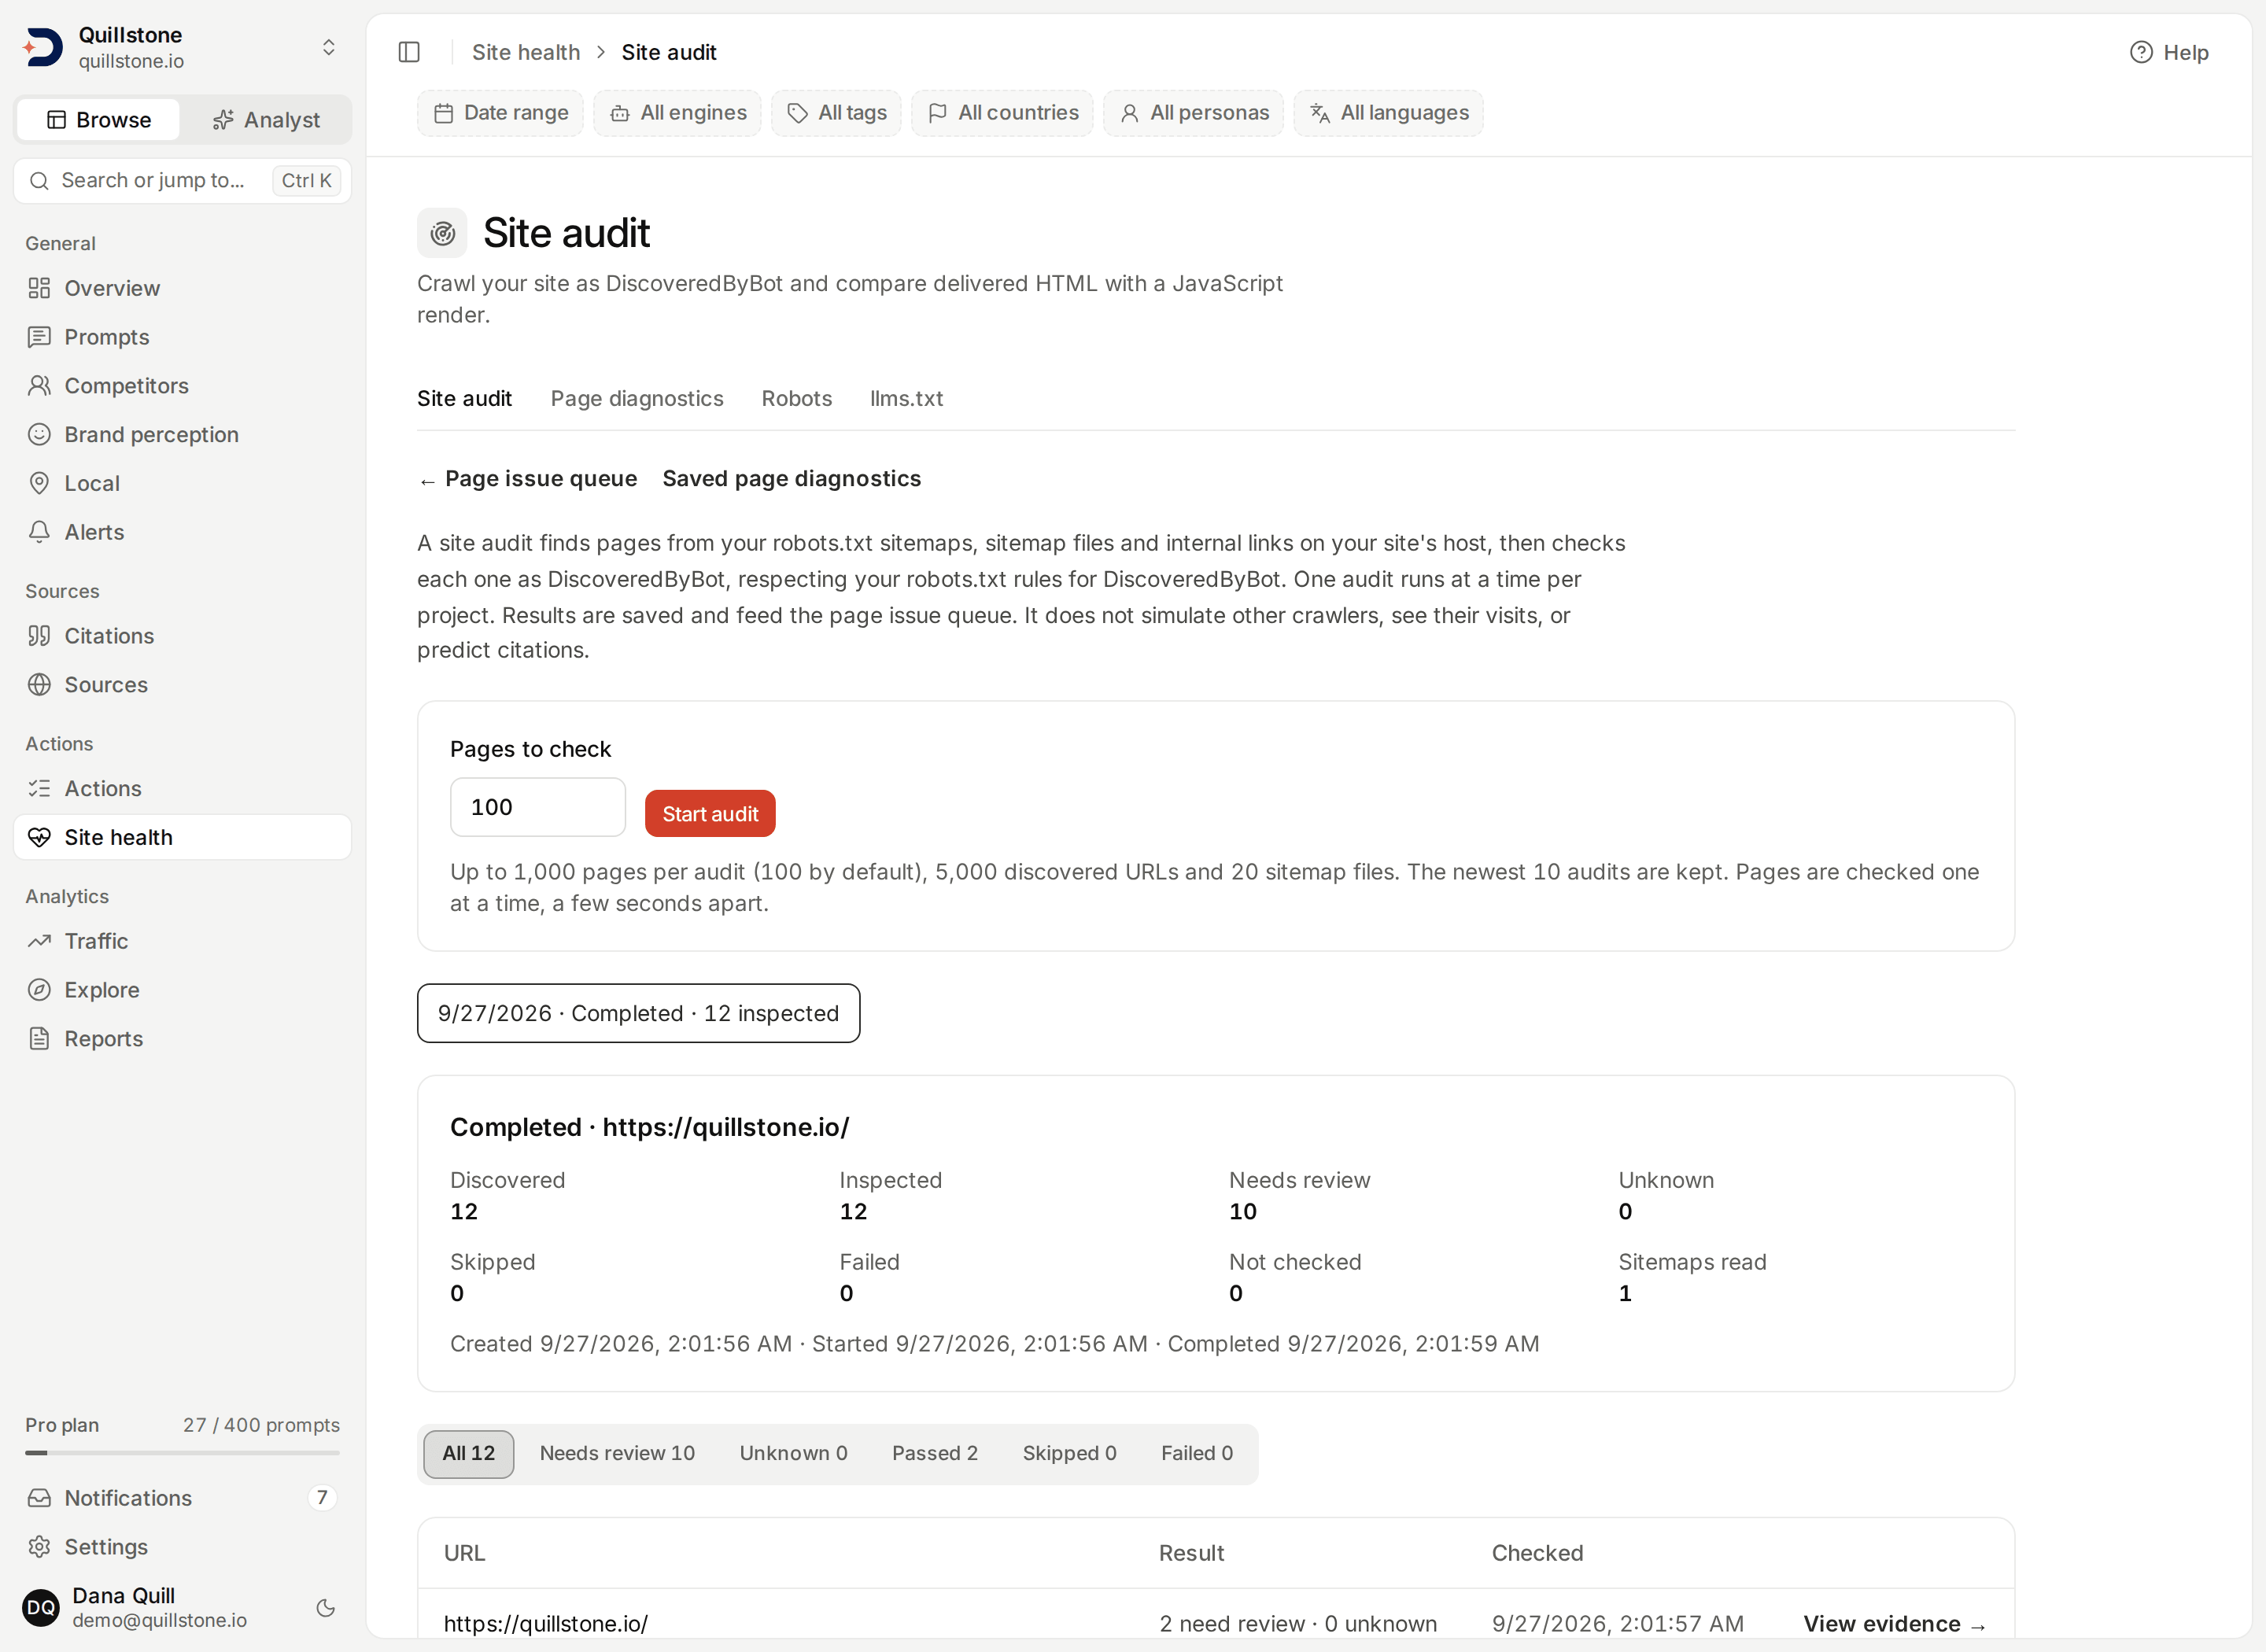Click Site health breadcrumb link
Viewport: 2266px width, 1652px height.
[526, 52]
